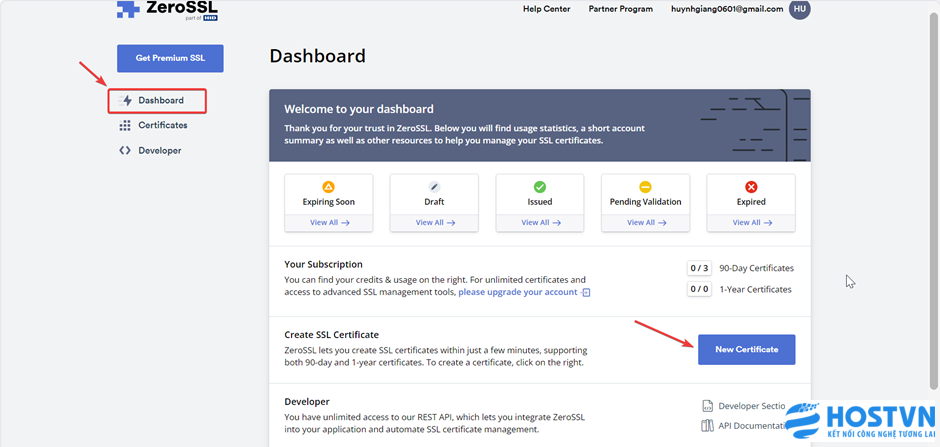
Task: Click the 90-Day Certificates label
Action: tap(757, 268)
